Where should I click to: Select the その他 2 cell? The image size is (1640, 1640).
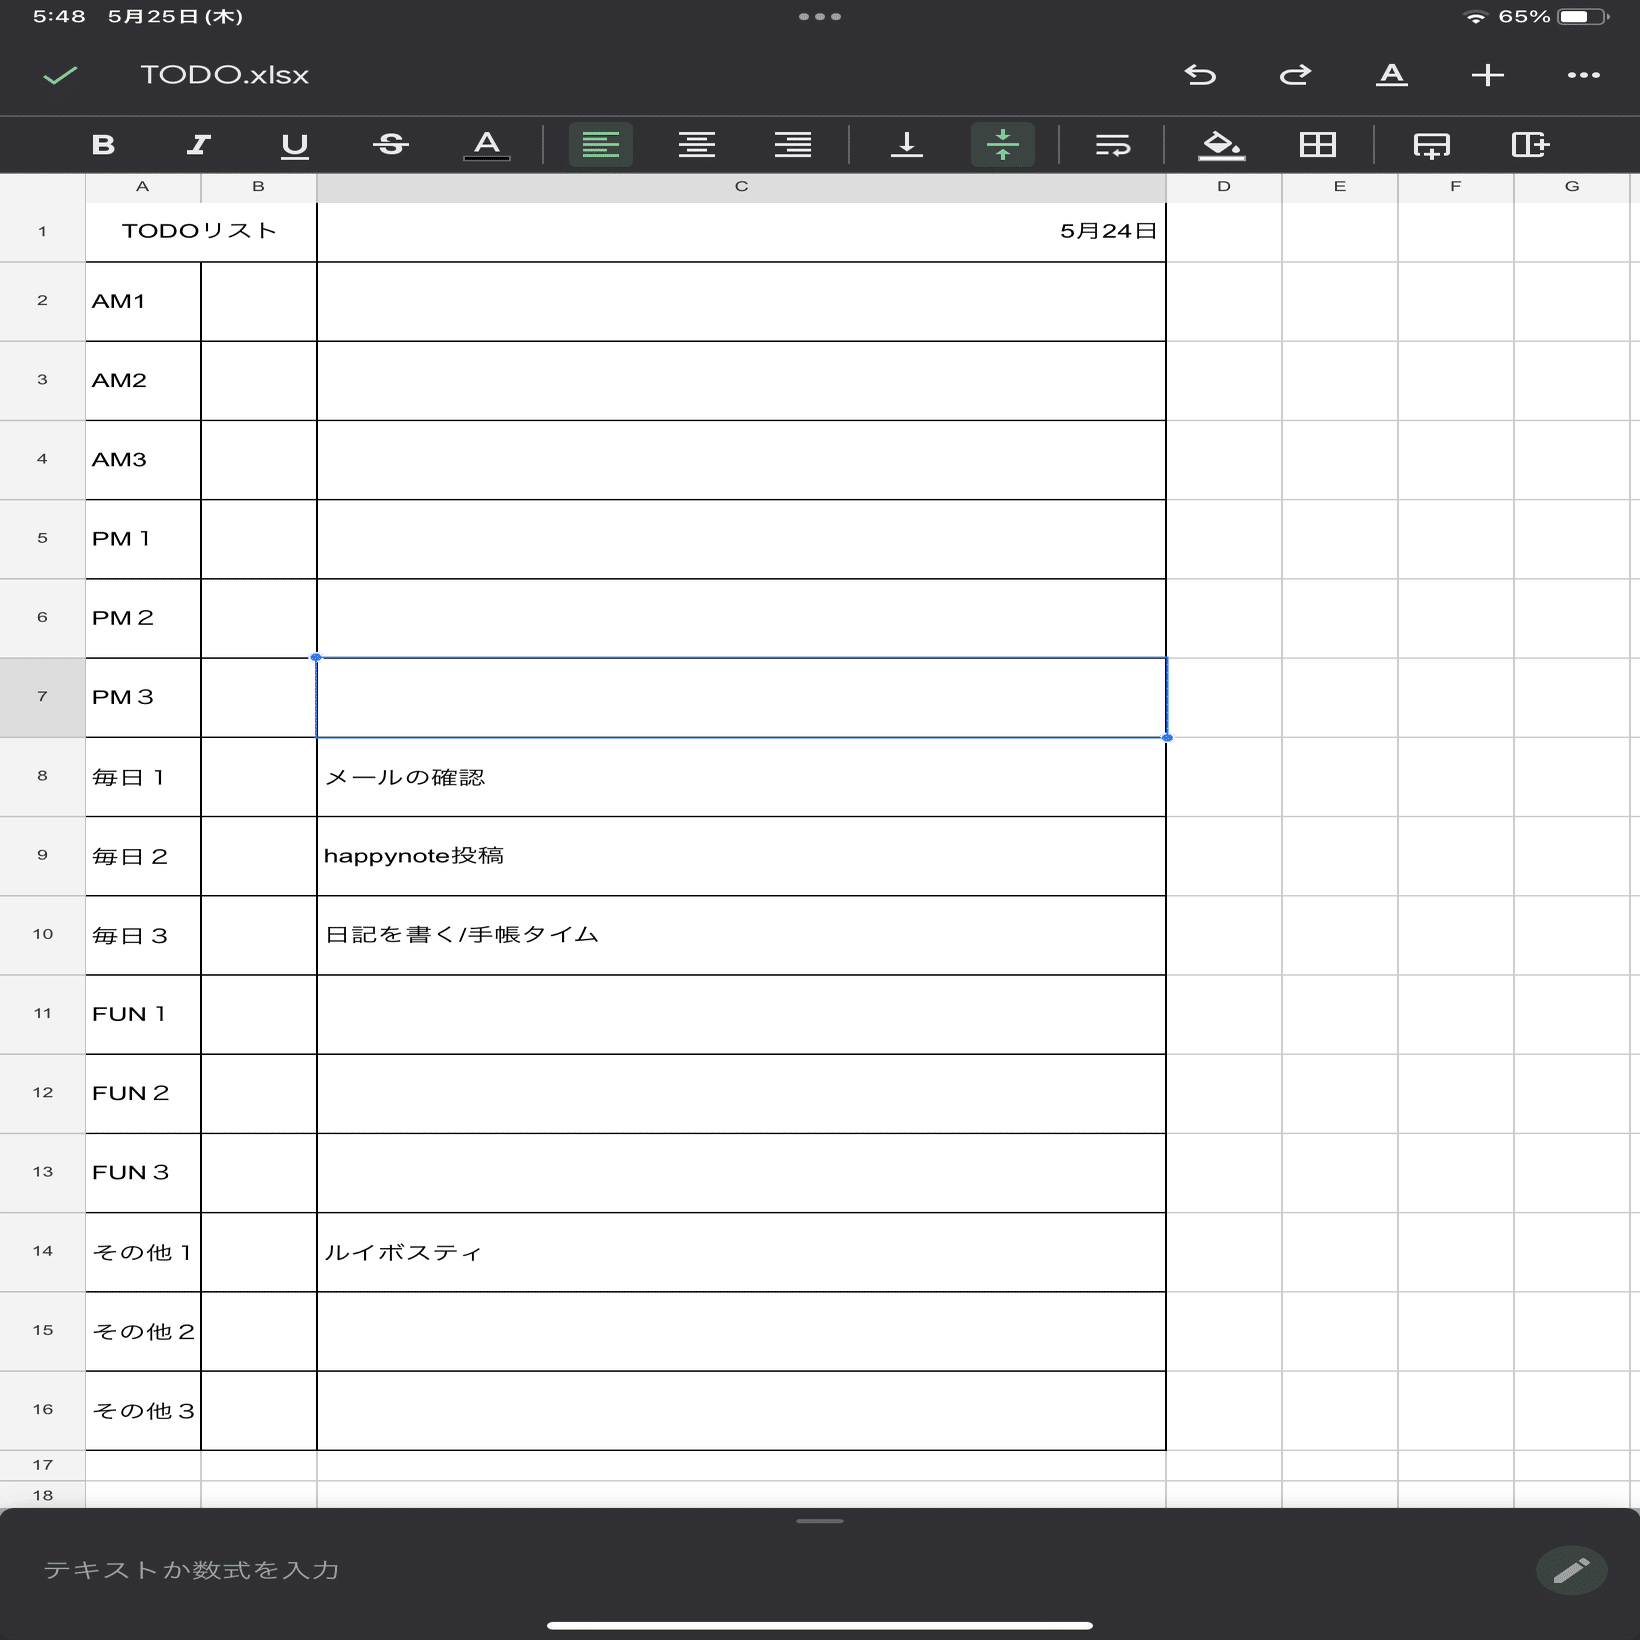tap(143, 1331)
